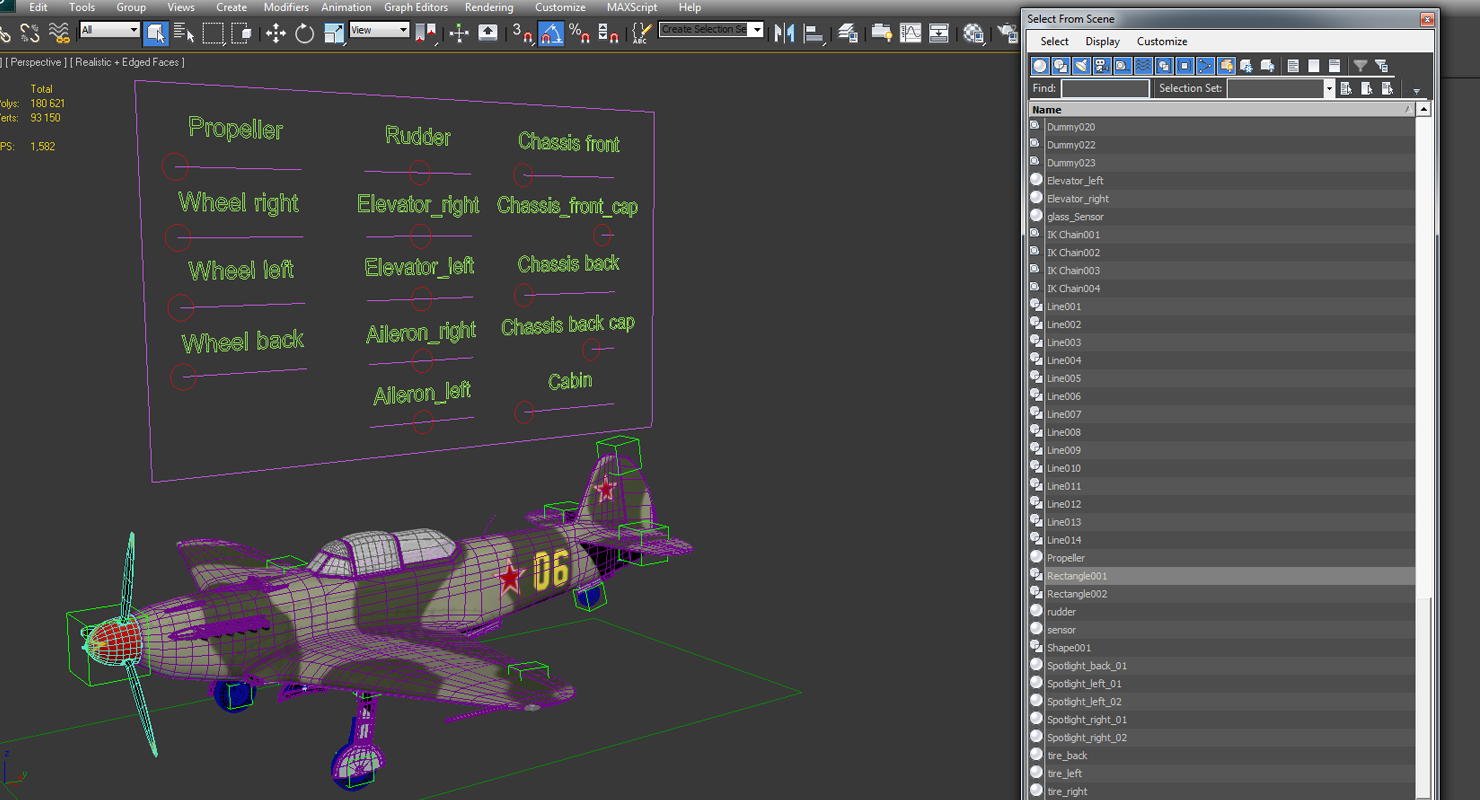
Task: Open the Modifiers menu
Action: [286, 7]
